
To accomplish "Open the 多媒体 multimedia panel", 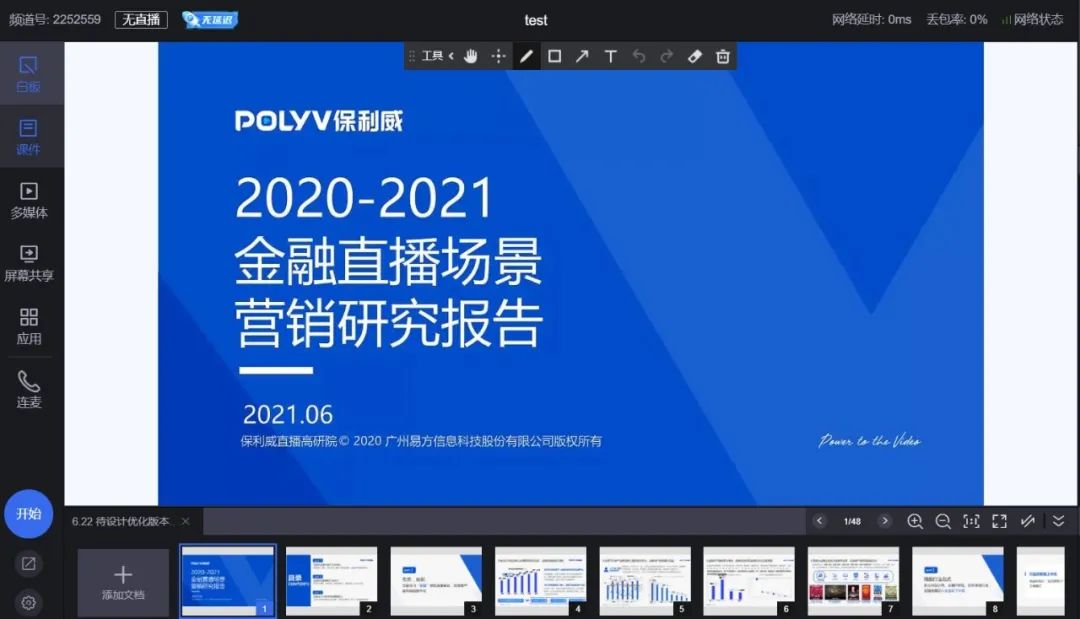I will click(x=28, y=200).
